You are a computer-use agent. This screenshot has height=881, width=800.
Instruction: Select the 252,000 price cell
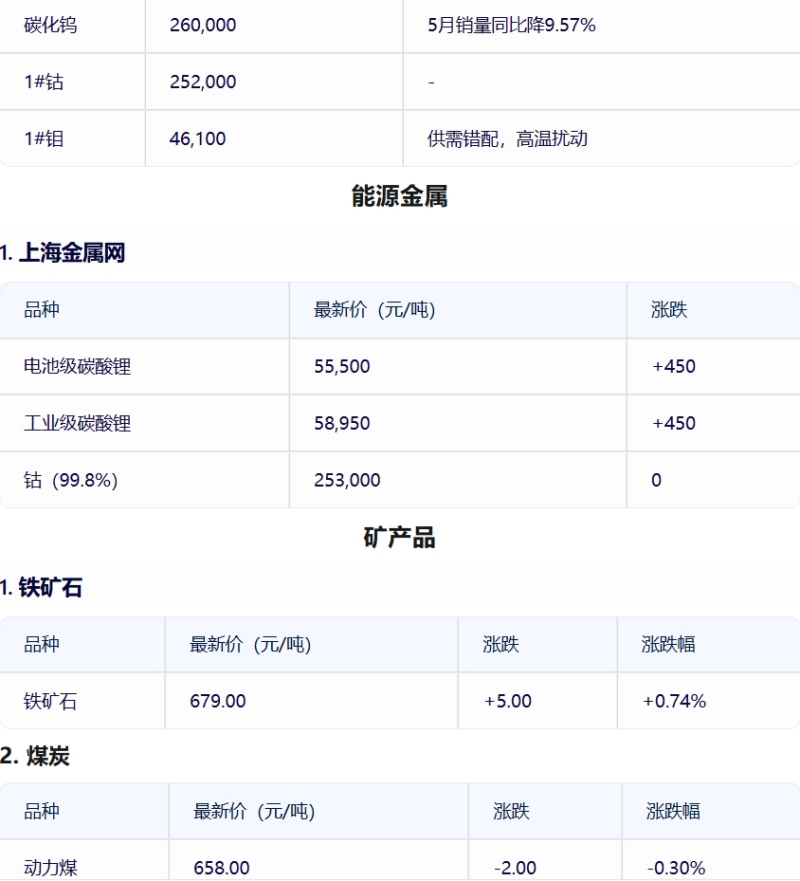[203, 82]
